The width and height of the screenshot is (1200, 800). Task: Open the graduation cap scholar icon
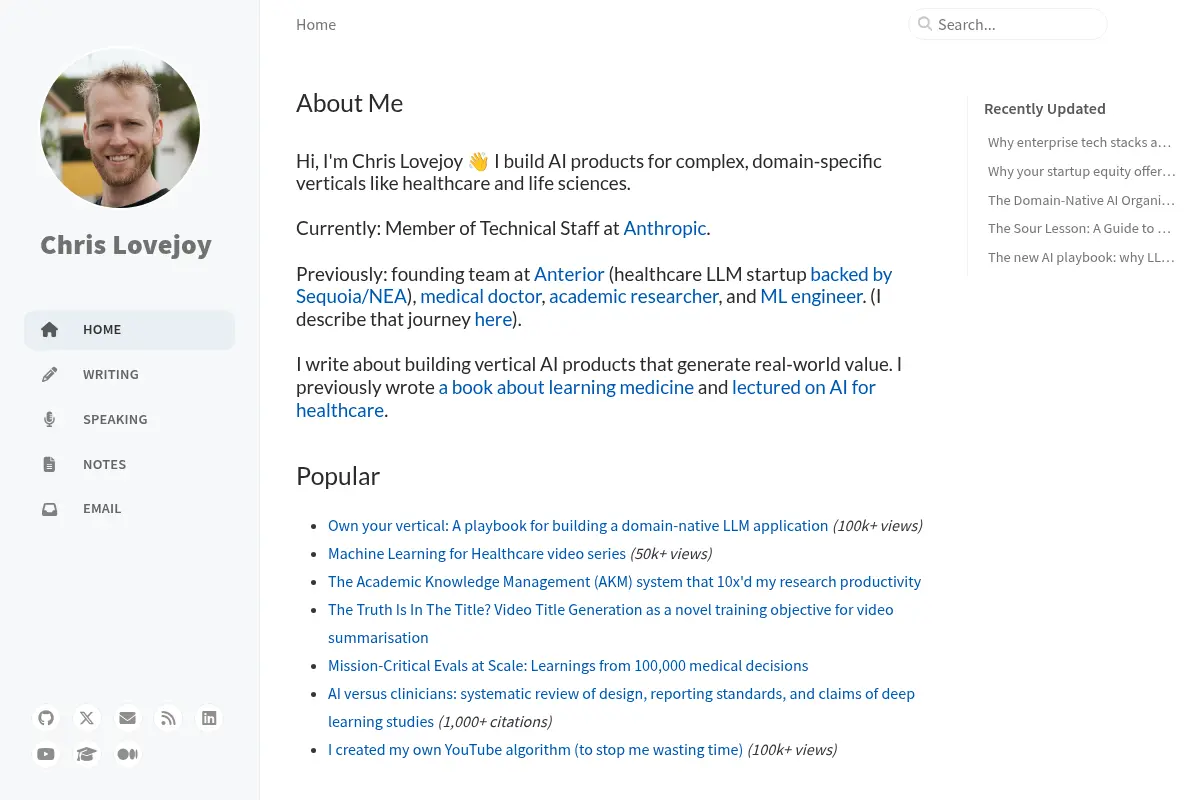87,754
